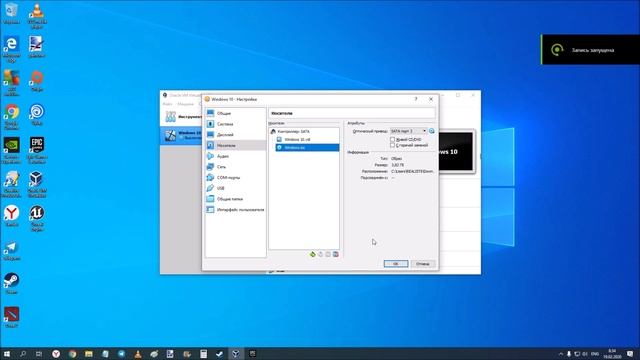Image resolution: width=640 pixels, height=360 pixels.
Task: Close the Windows 10 Settings dialog
Action: pos(431,99)
